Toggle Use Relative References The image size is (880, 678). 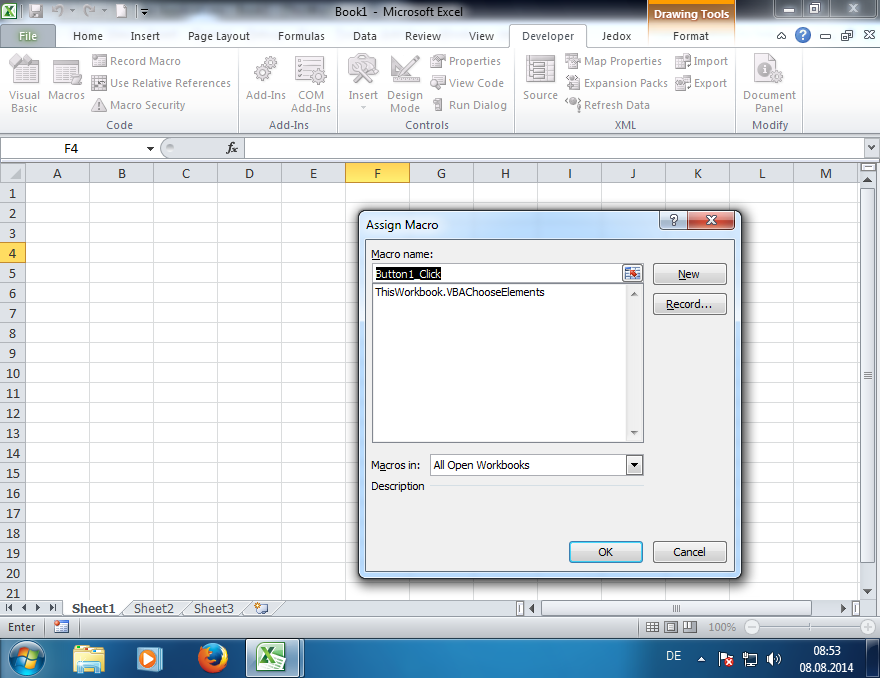(160, 82)
